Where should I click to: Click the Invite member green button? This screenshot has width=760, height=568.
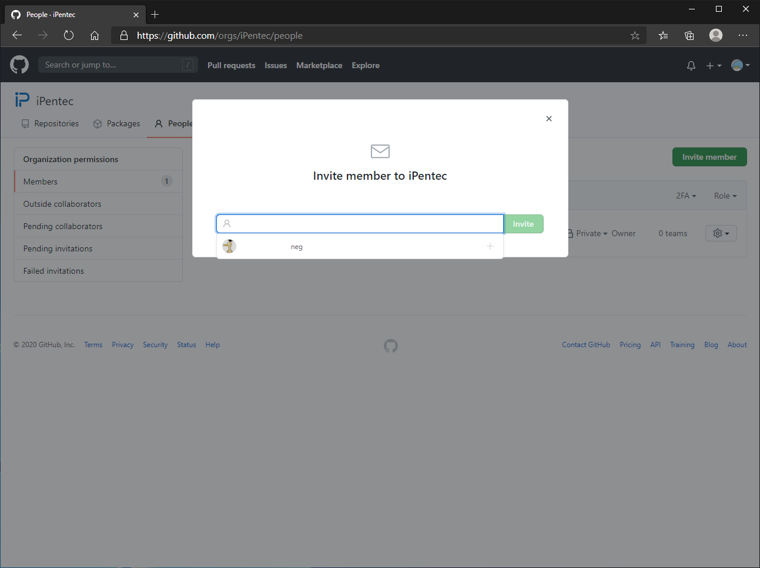coord(709,157)
